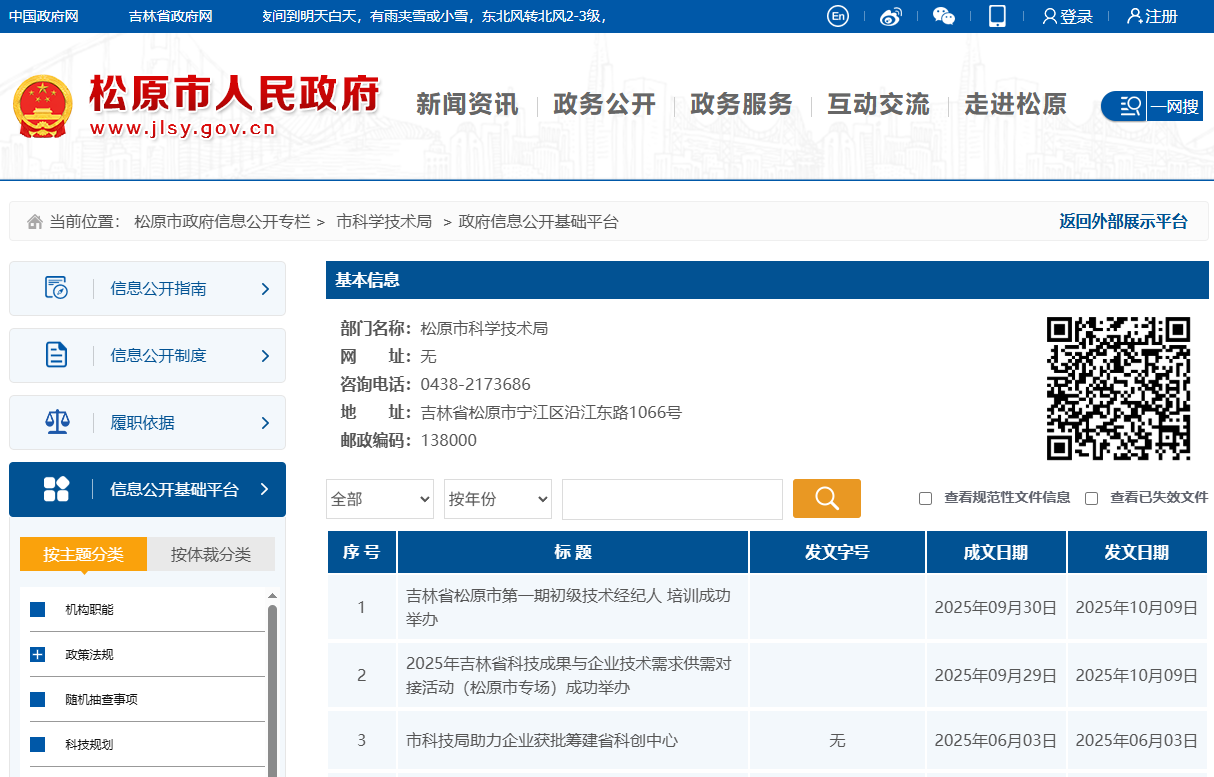Image resolution: width=1214 pixels, height=777 pixels.
Task: Open article 市科技局助力企业获批筹建省科创中心
Action: coord(542,741)
